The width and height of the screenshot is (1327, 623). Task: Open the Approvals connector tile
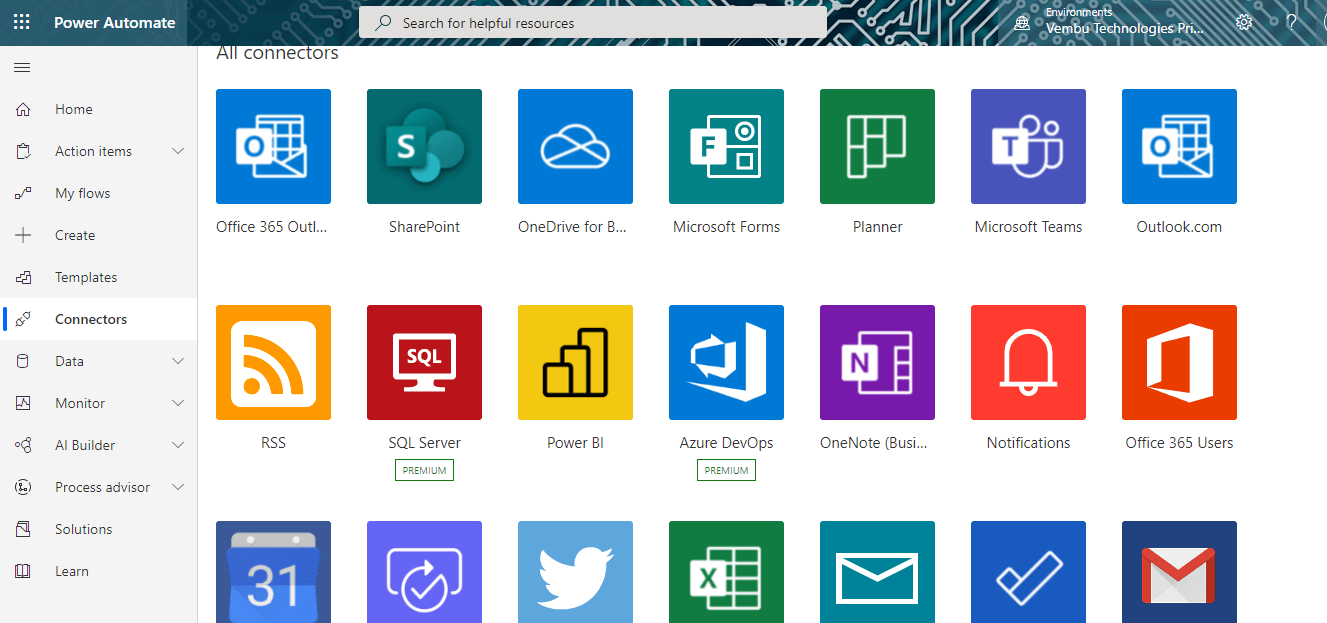click(x=424, y=572)
